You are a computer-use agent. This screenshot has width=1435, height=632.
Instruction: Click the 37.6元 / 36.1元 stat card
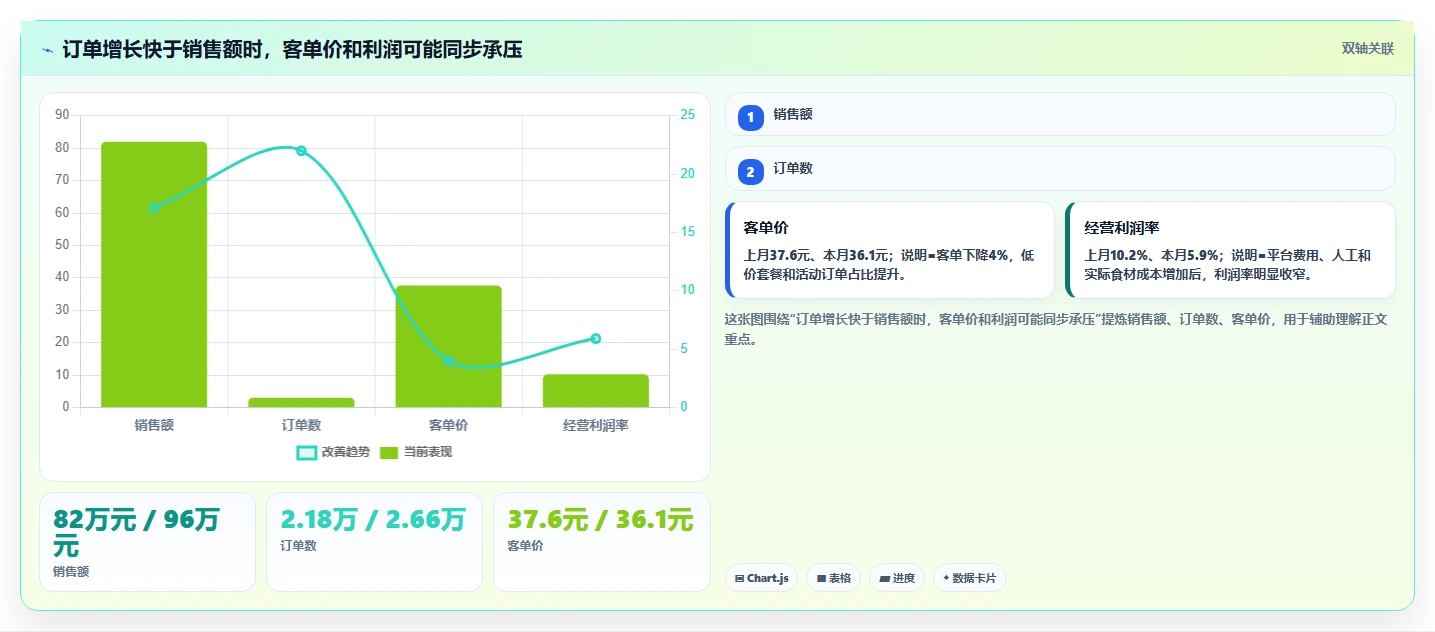click(601, 542)
